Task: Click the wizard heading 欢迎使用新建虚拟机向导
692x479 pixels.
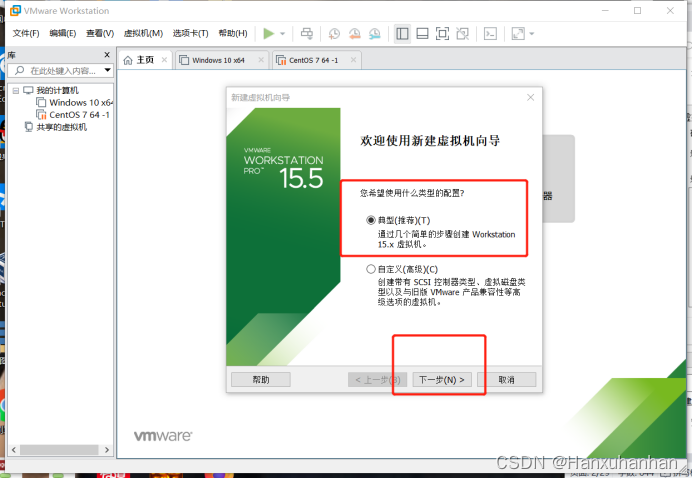Action: coord(430,141)
